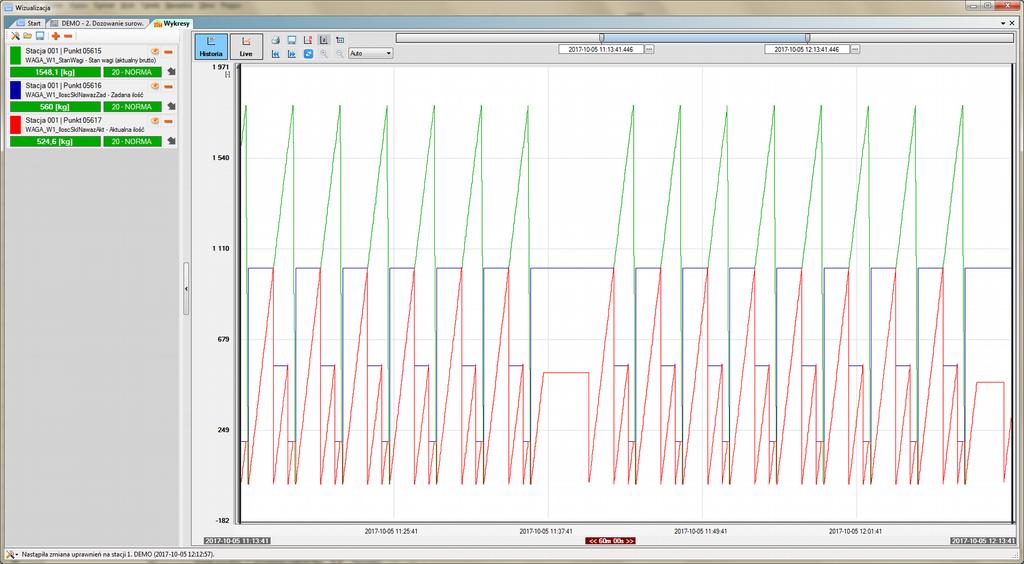Viewport: 1024px width, 564px height.
Task: Click the blue color swatch of Punkt 05616
Action: pos(16,89)
